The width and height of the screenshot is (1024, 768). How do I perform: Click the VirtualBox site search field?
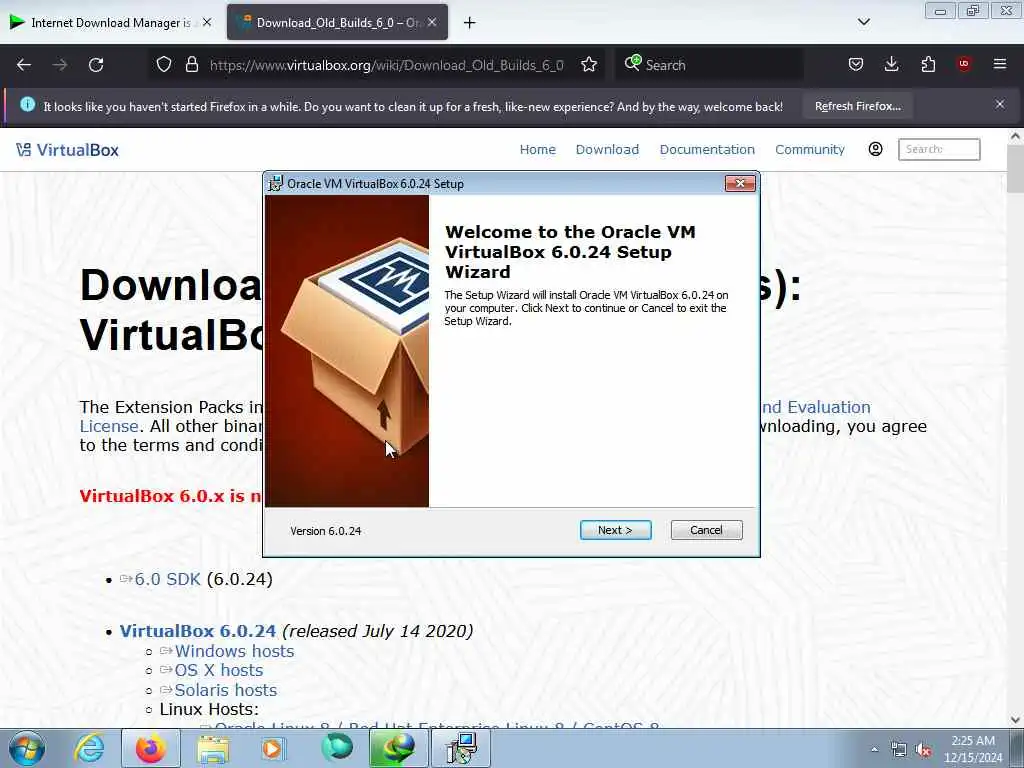(x=939, y=149)
